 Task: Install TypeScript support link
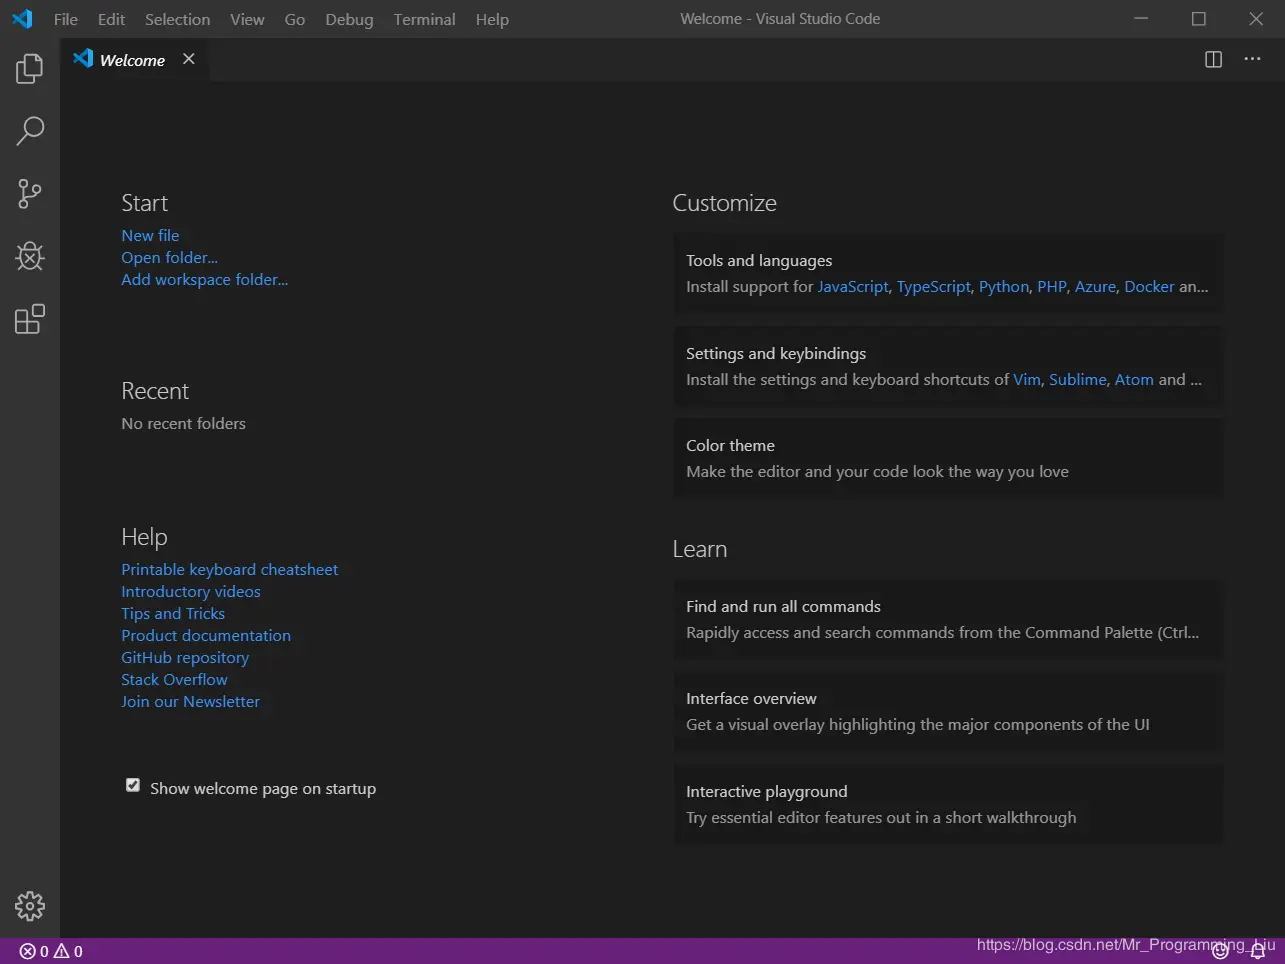coord(933,286)
